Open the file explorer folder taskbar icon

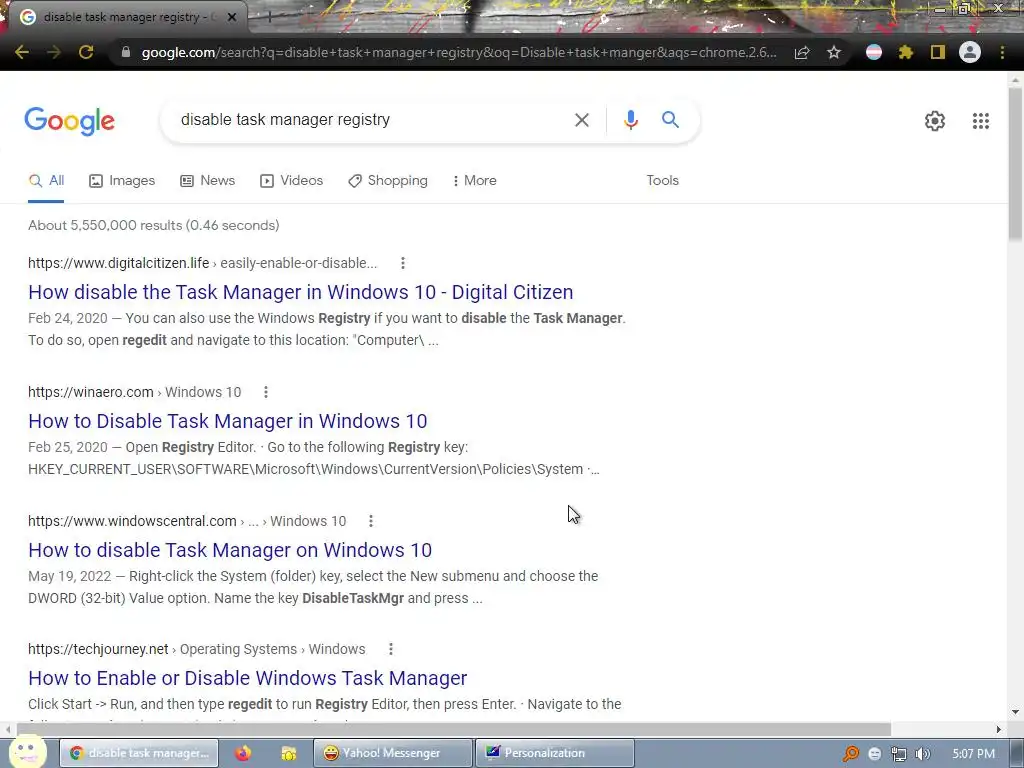click(x=289, y=753)
